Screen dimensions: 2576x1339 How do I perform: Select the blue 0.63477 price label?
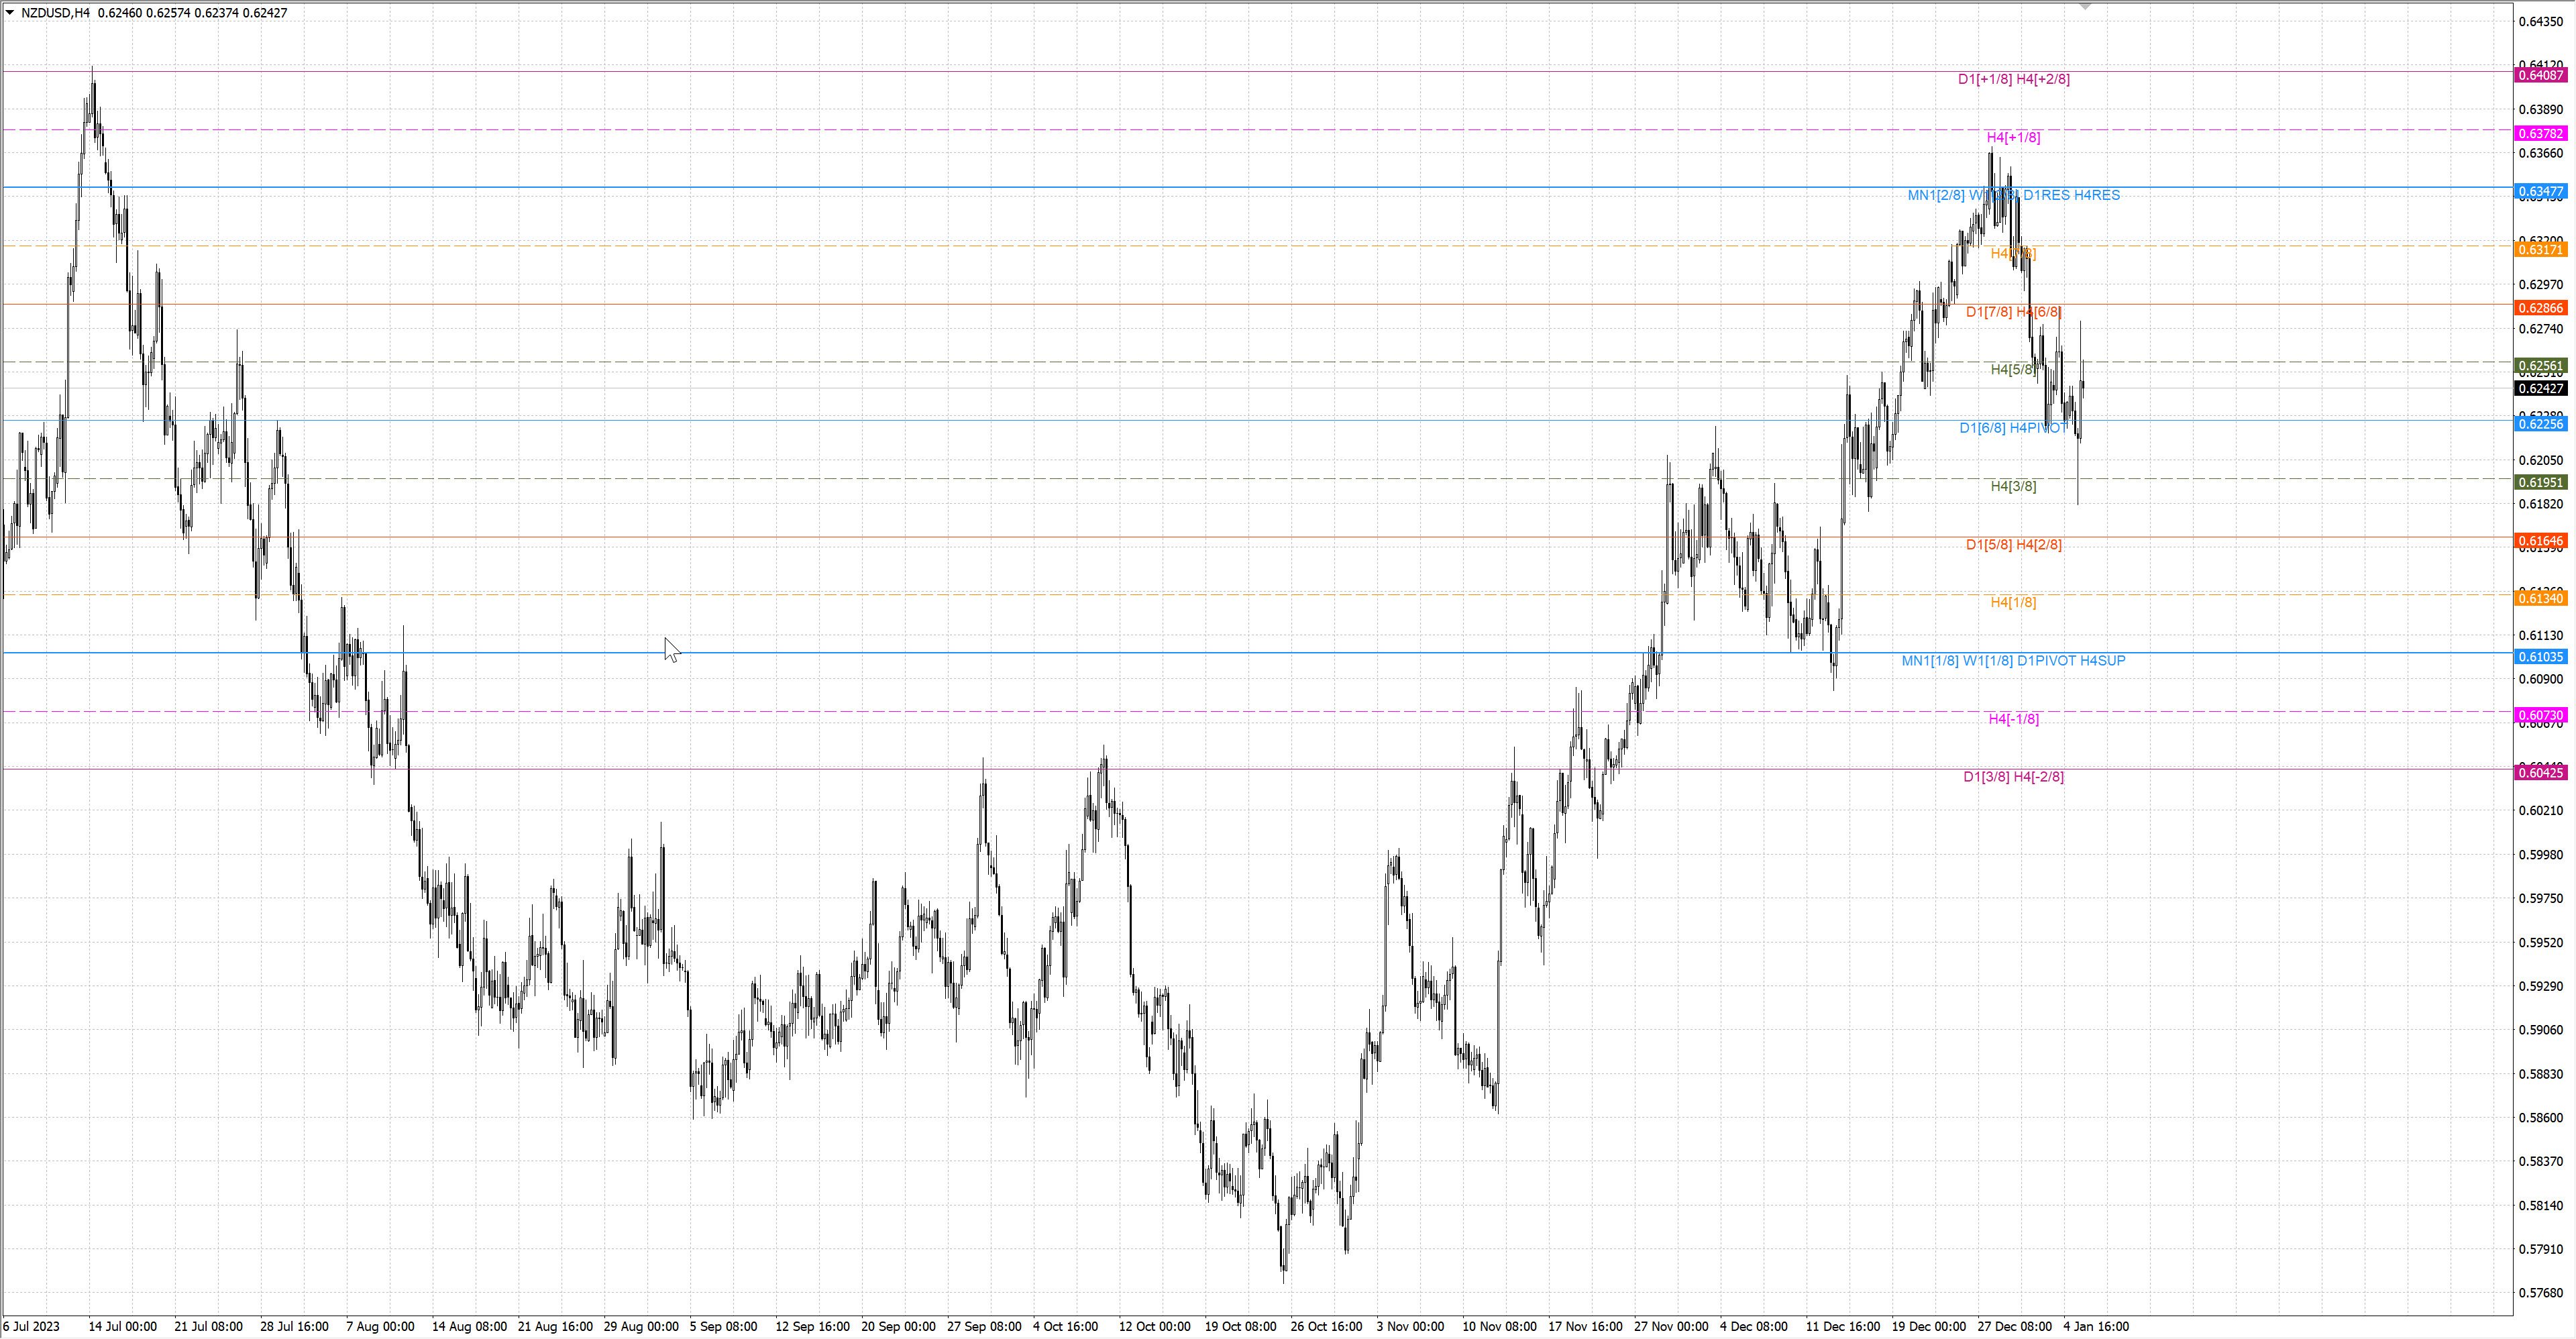click(x=2540, y=191)
